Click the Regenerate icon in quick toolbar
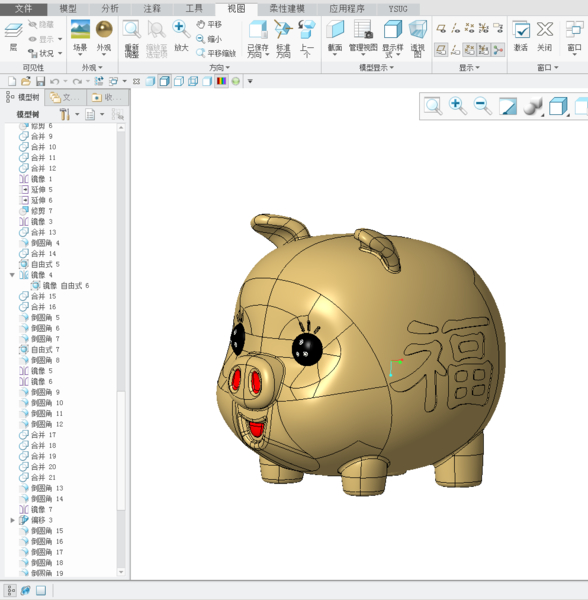This screenshot has height=600, width=588. click(99, 81)
